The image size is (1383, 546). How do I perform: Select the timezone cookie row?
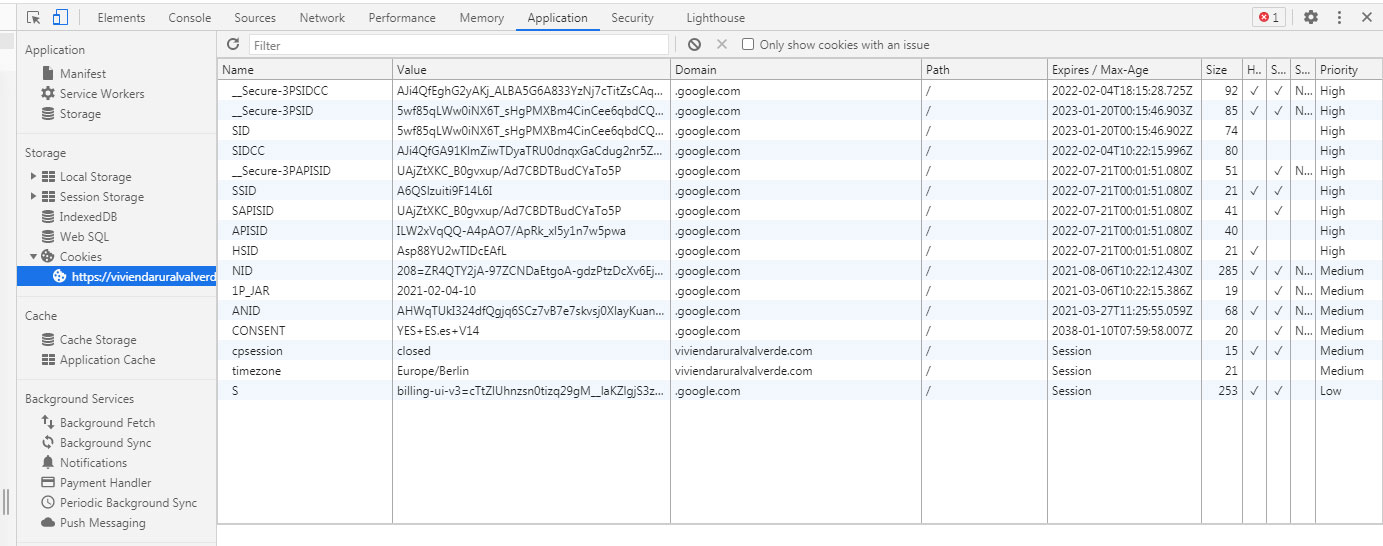[800, 370]
